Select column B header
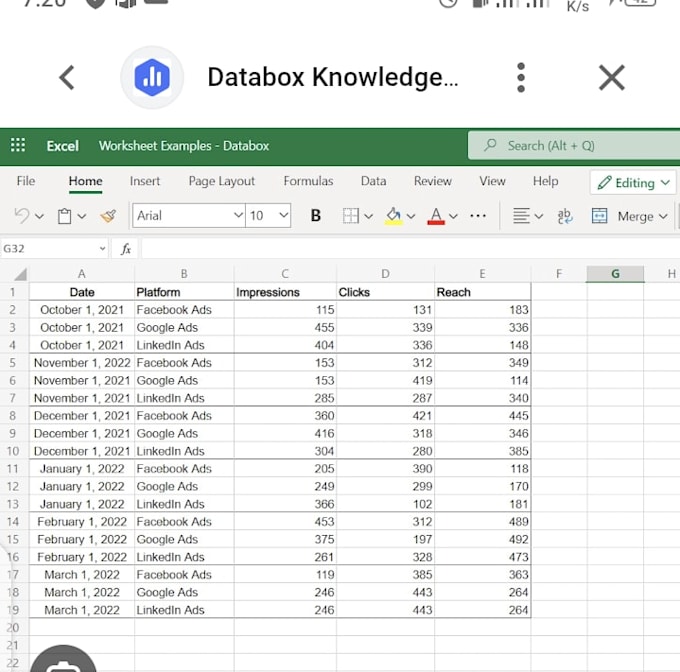 click(184, 274)
